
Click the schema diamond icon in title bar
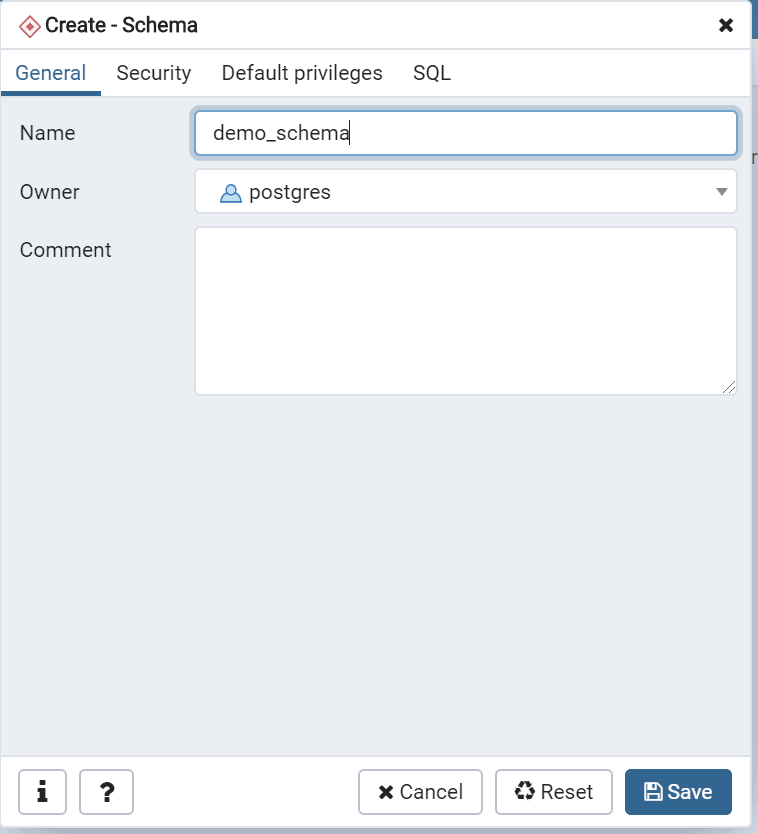pos(30,26)
